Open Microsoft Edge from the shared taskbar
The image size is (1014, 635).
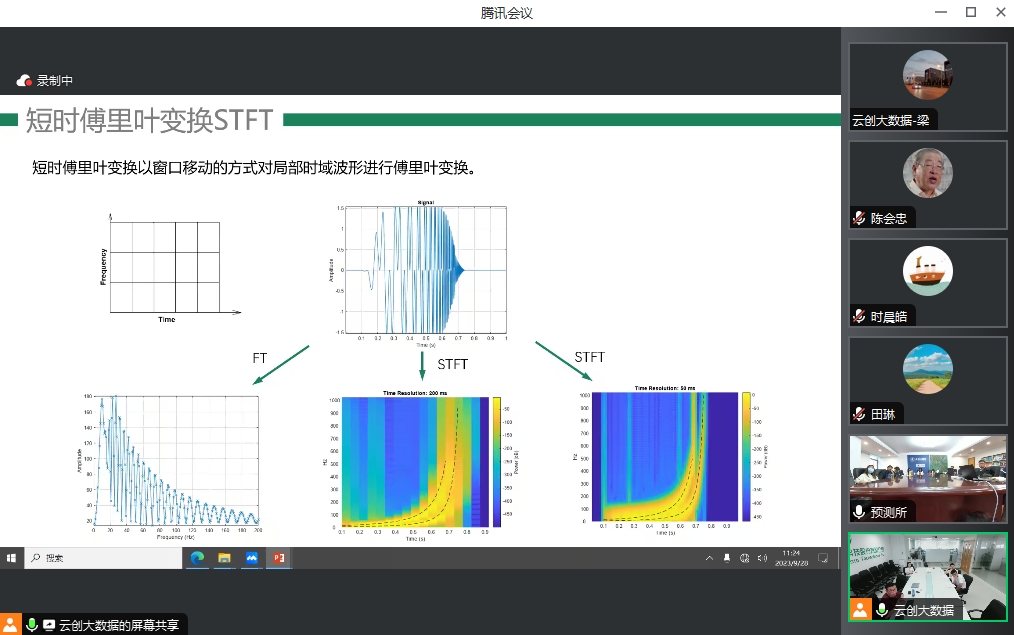point(197,558)
